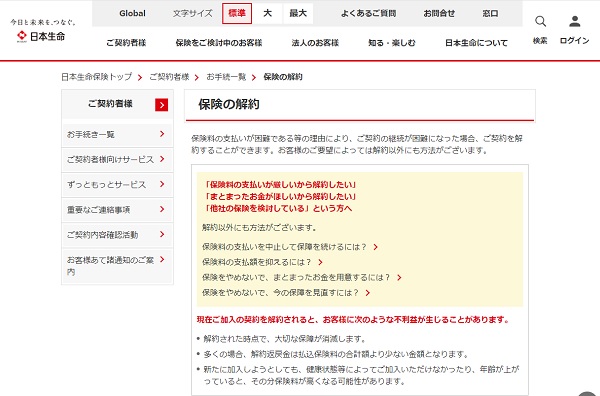Go to お手続一覧 breadcrumb link
This screenshot has height=396, width=600.
tap(226, 77)
